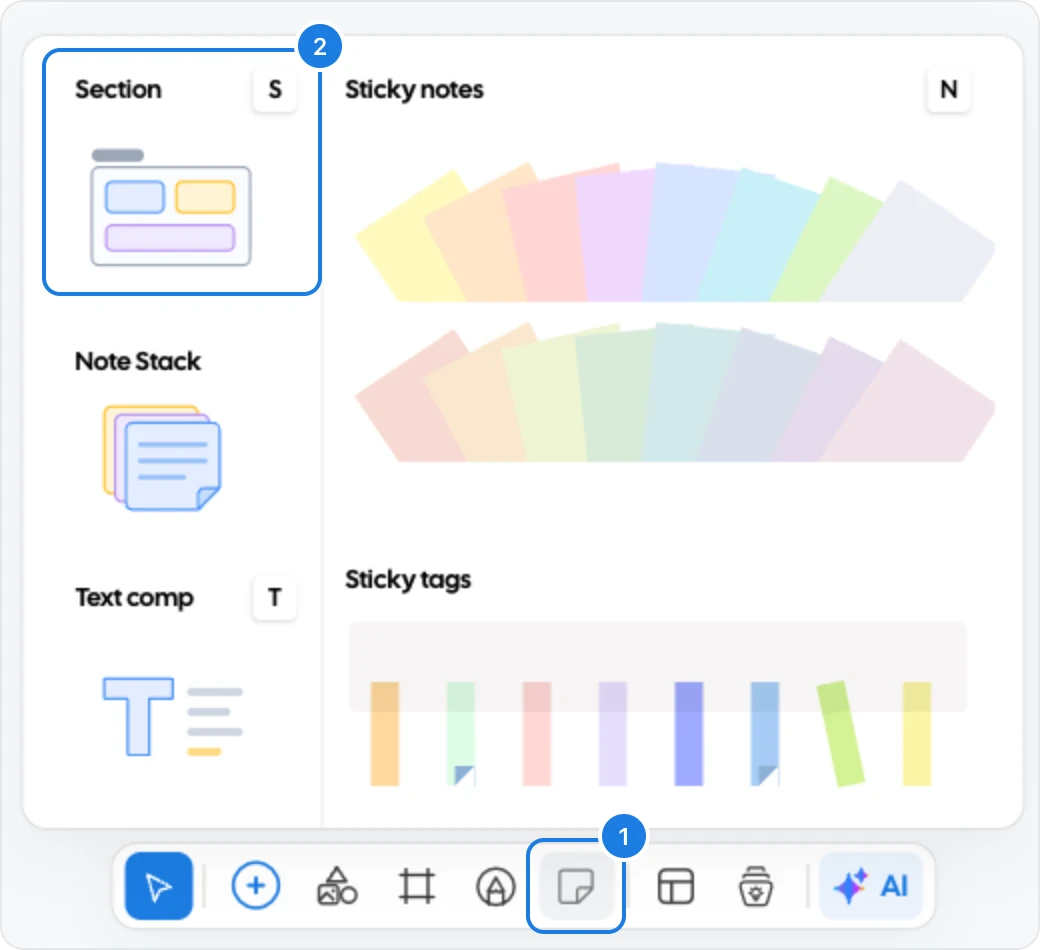
Task: Open the AI assistant button
Action: point(870,886)
